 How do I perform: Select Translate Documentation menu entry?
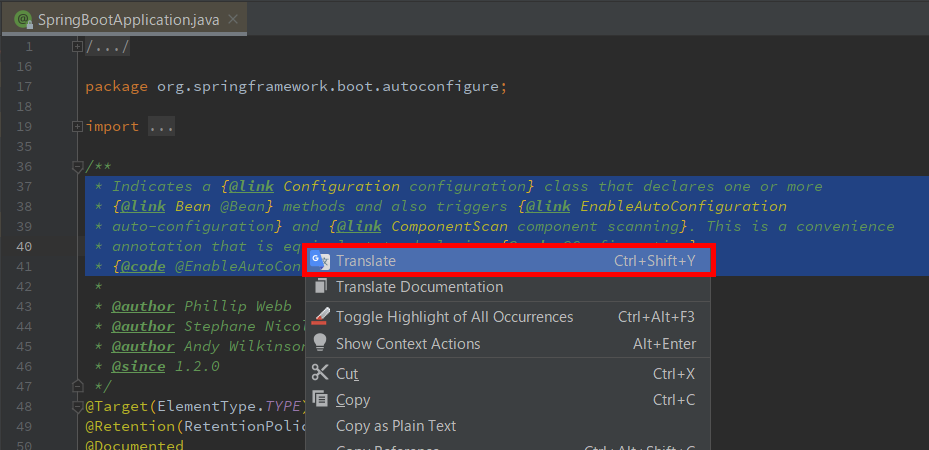(x=508, y=287)
